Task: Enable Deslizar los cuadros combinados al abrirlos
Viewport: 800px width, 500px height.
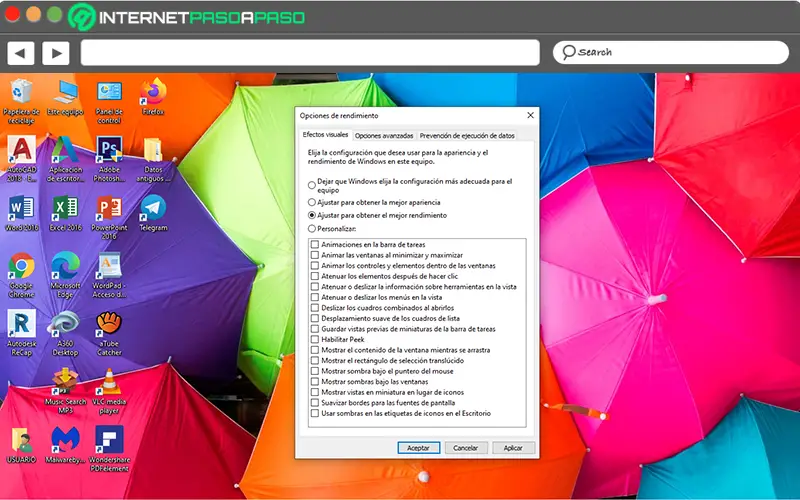Action: pos(315,308)
